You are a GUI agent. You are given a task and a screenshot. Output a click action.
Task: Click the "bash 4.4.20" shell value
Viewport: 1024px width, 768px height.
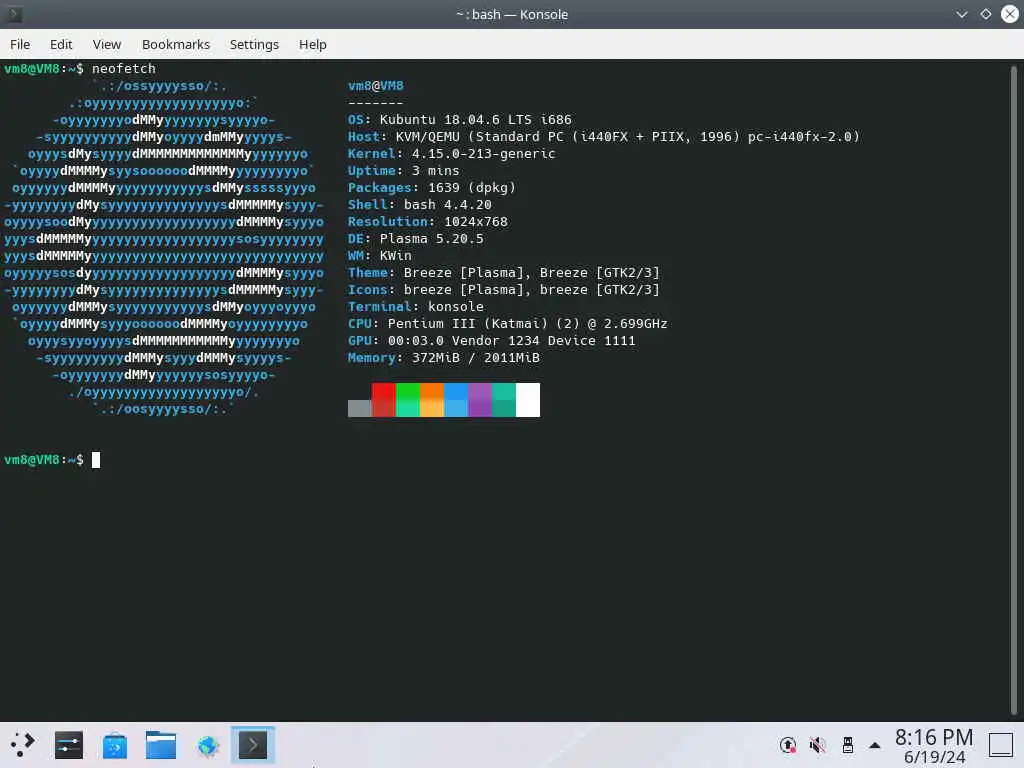447,204
